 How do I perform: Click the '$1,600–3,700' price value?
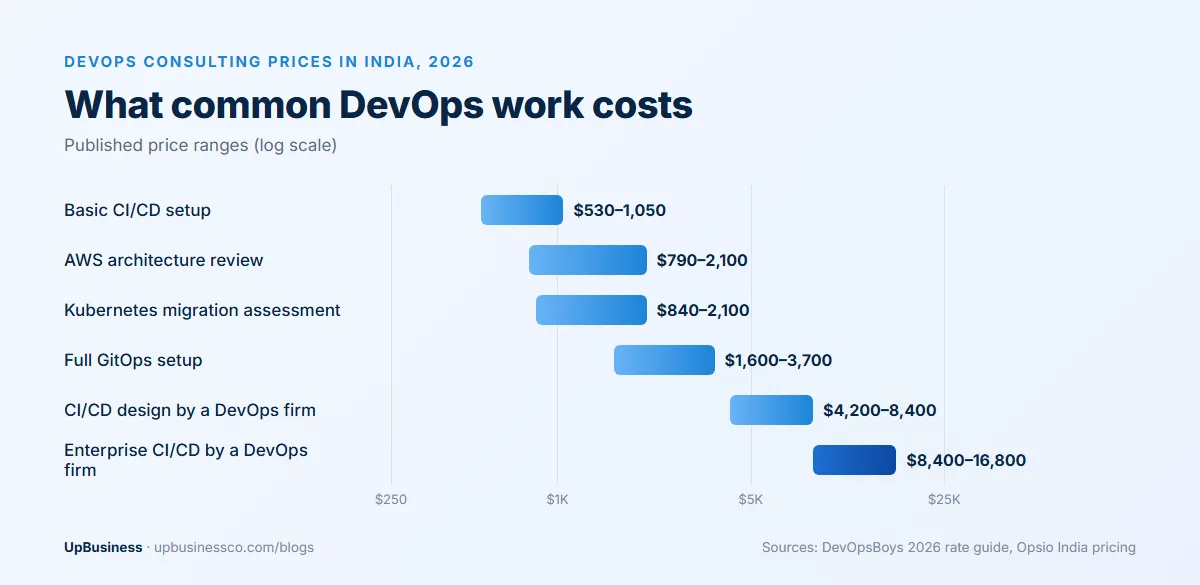[778, 360]
